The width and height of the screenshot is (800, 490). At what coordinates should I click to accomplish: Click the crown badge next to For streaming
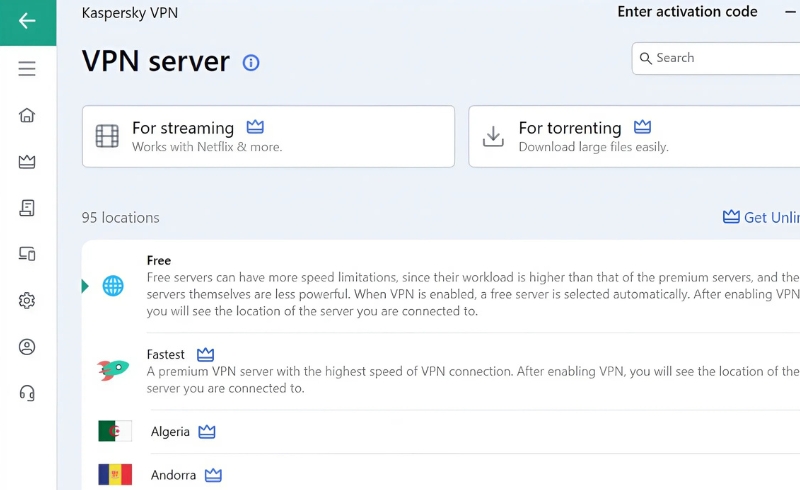coord(255,127)
